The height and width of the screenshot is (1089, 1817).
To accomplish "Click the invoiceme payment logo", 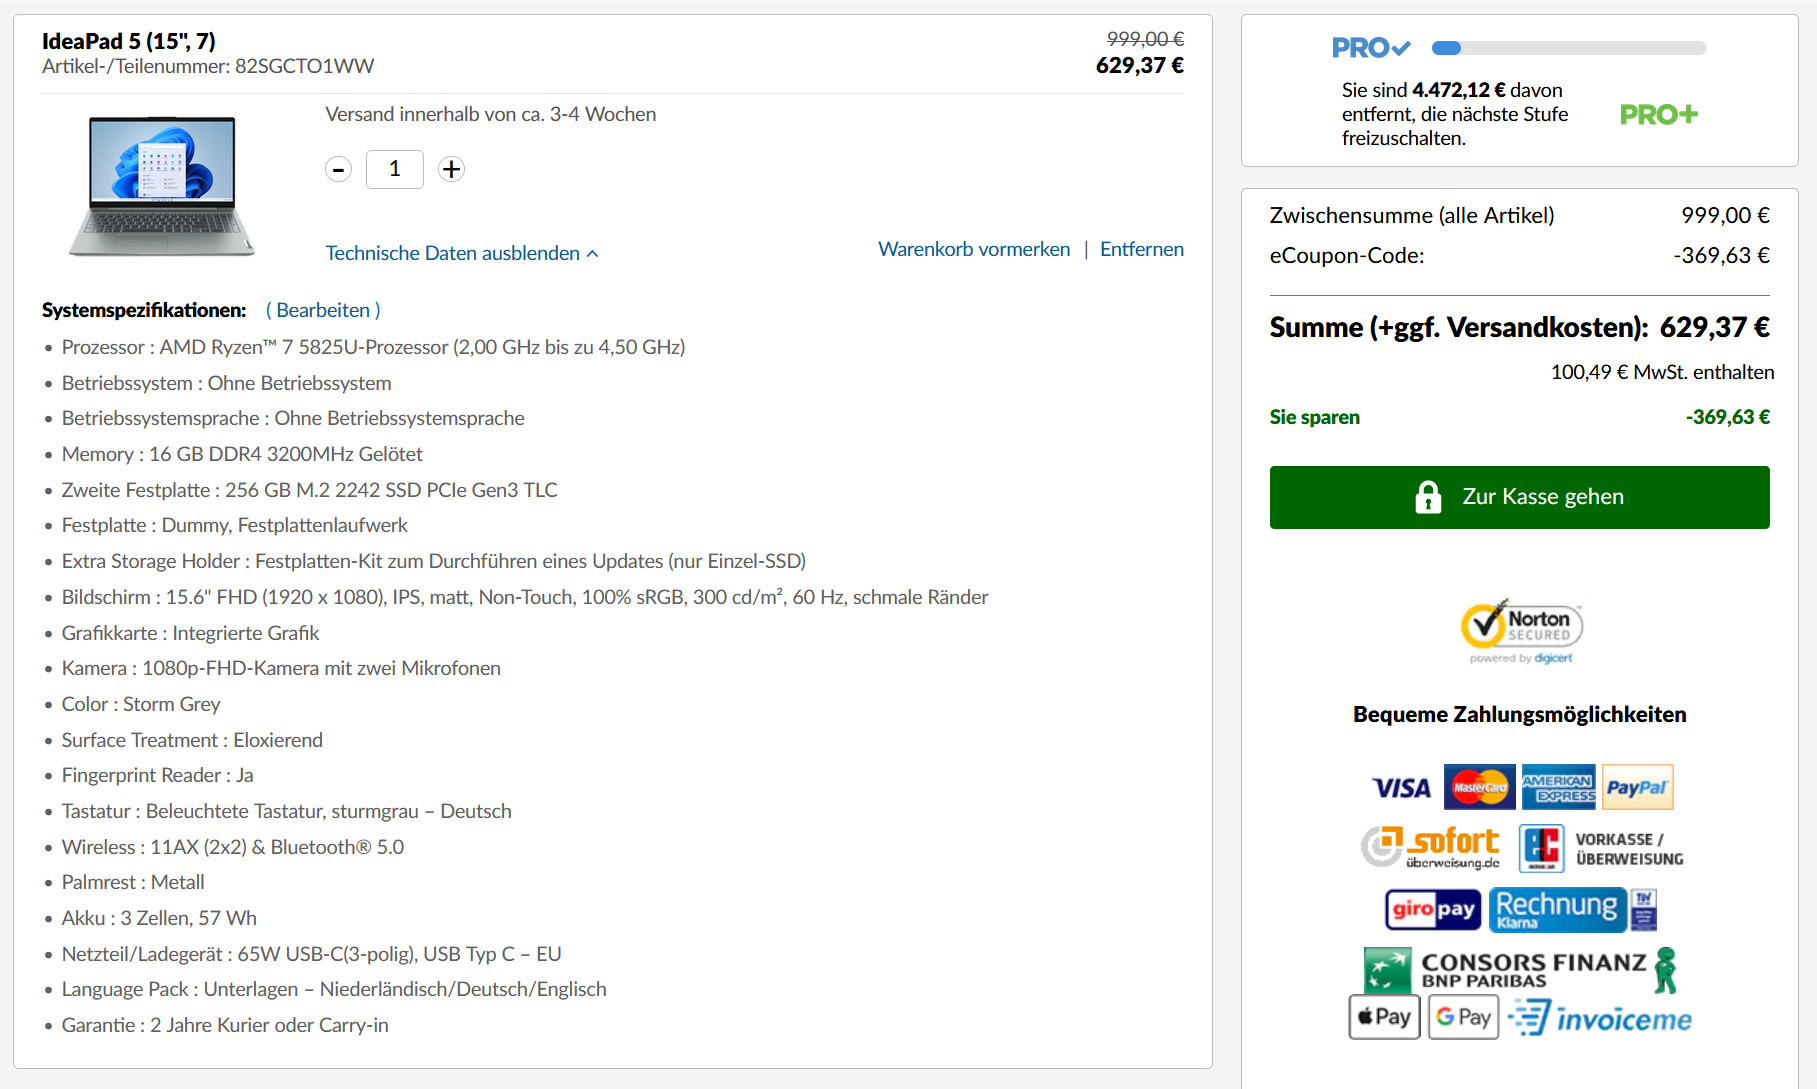I will pyautogui.click(x=1600, y=1018).
